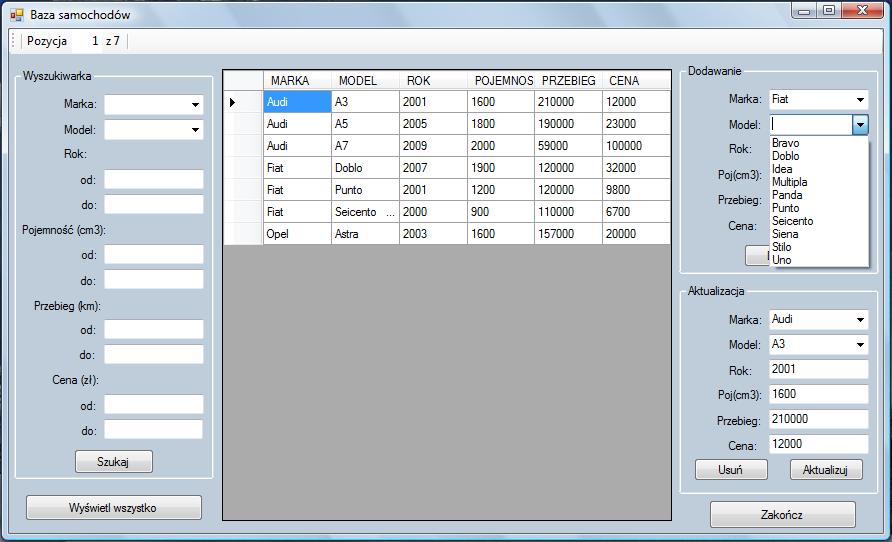Screen dimensions: 892x542
Task: Click the Pojemność od search field
Action: point(154,255)
